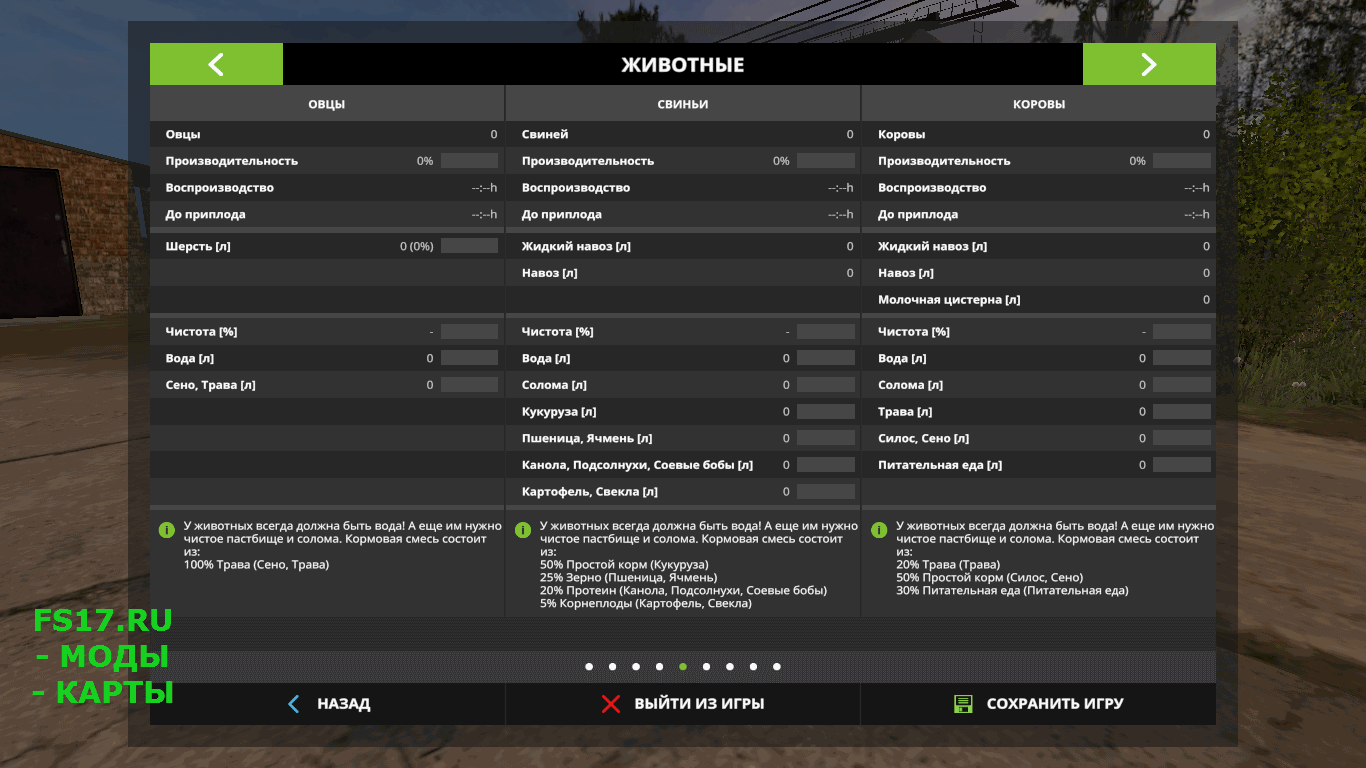The image size is (1366, 768).
Task: Click the КОРОВЫ column header
Action: [x=1039, y=104]
